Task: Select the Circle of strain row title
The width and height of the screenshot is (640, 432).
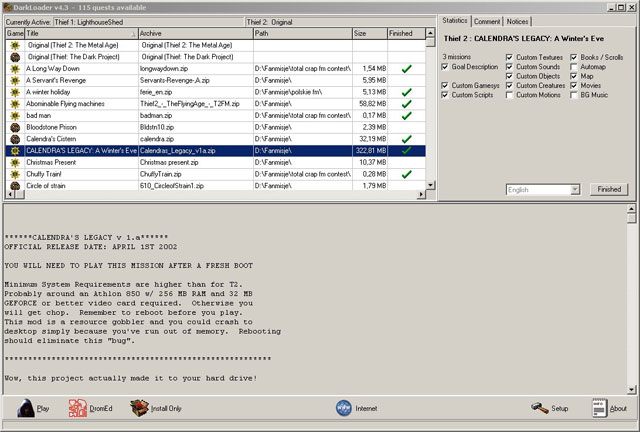Action: (x=46, y=186)
